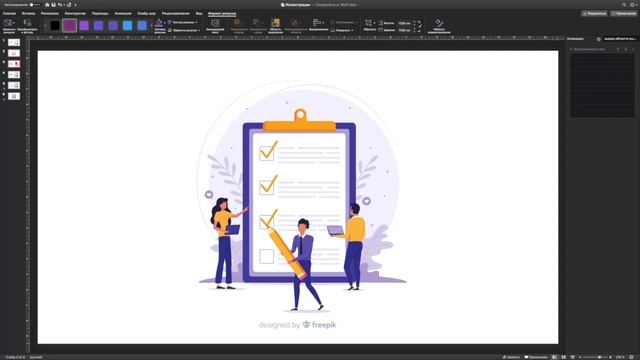Open the Контур рисунка dropdown
Image resolution: width=640 pixels, height=360 pixels.
(x=183, y=22)
